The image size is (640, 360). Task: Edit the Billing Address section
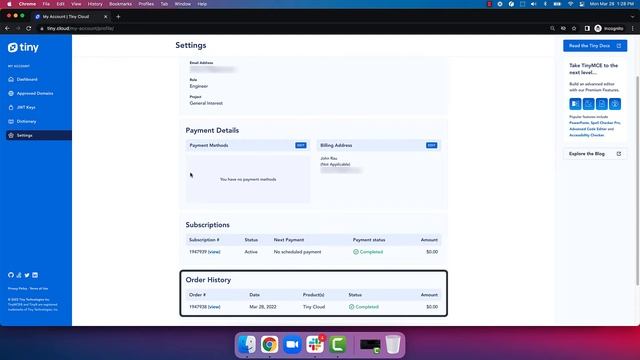431,145
